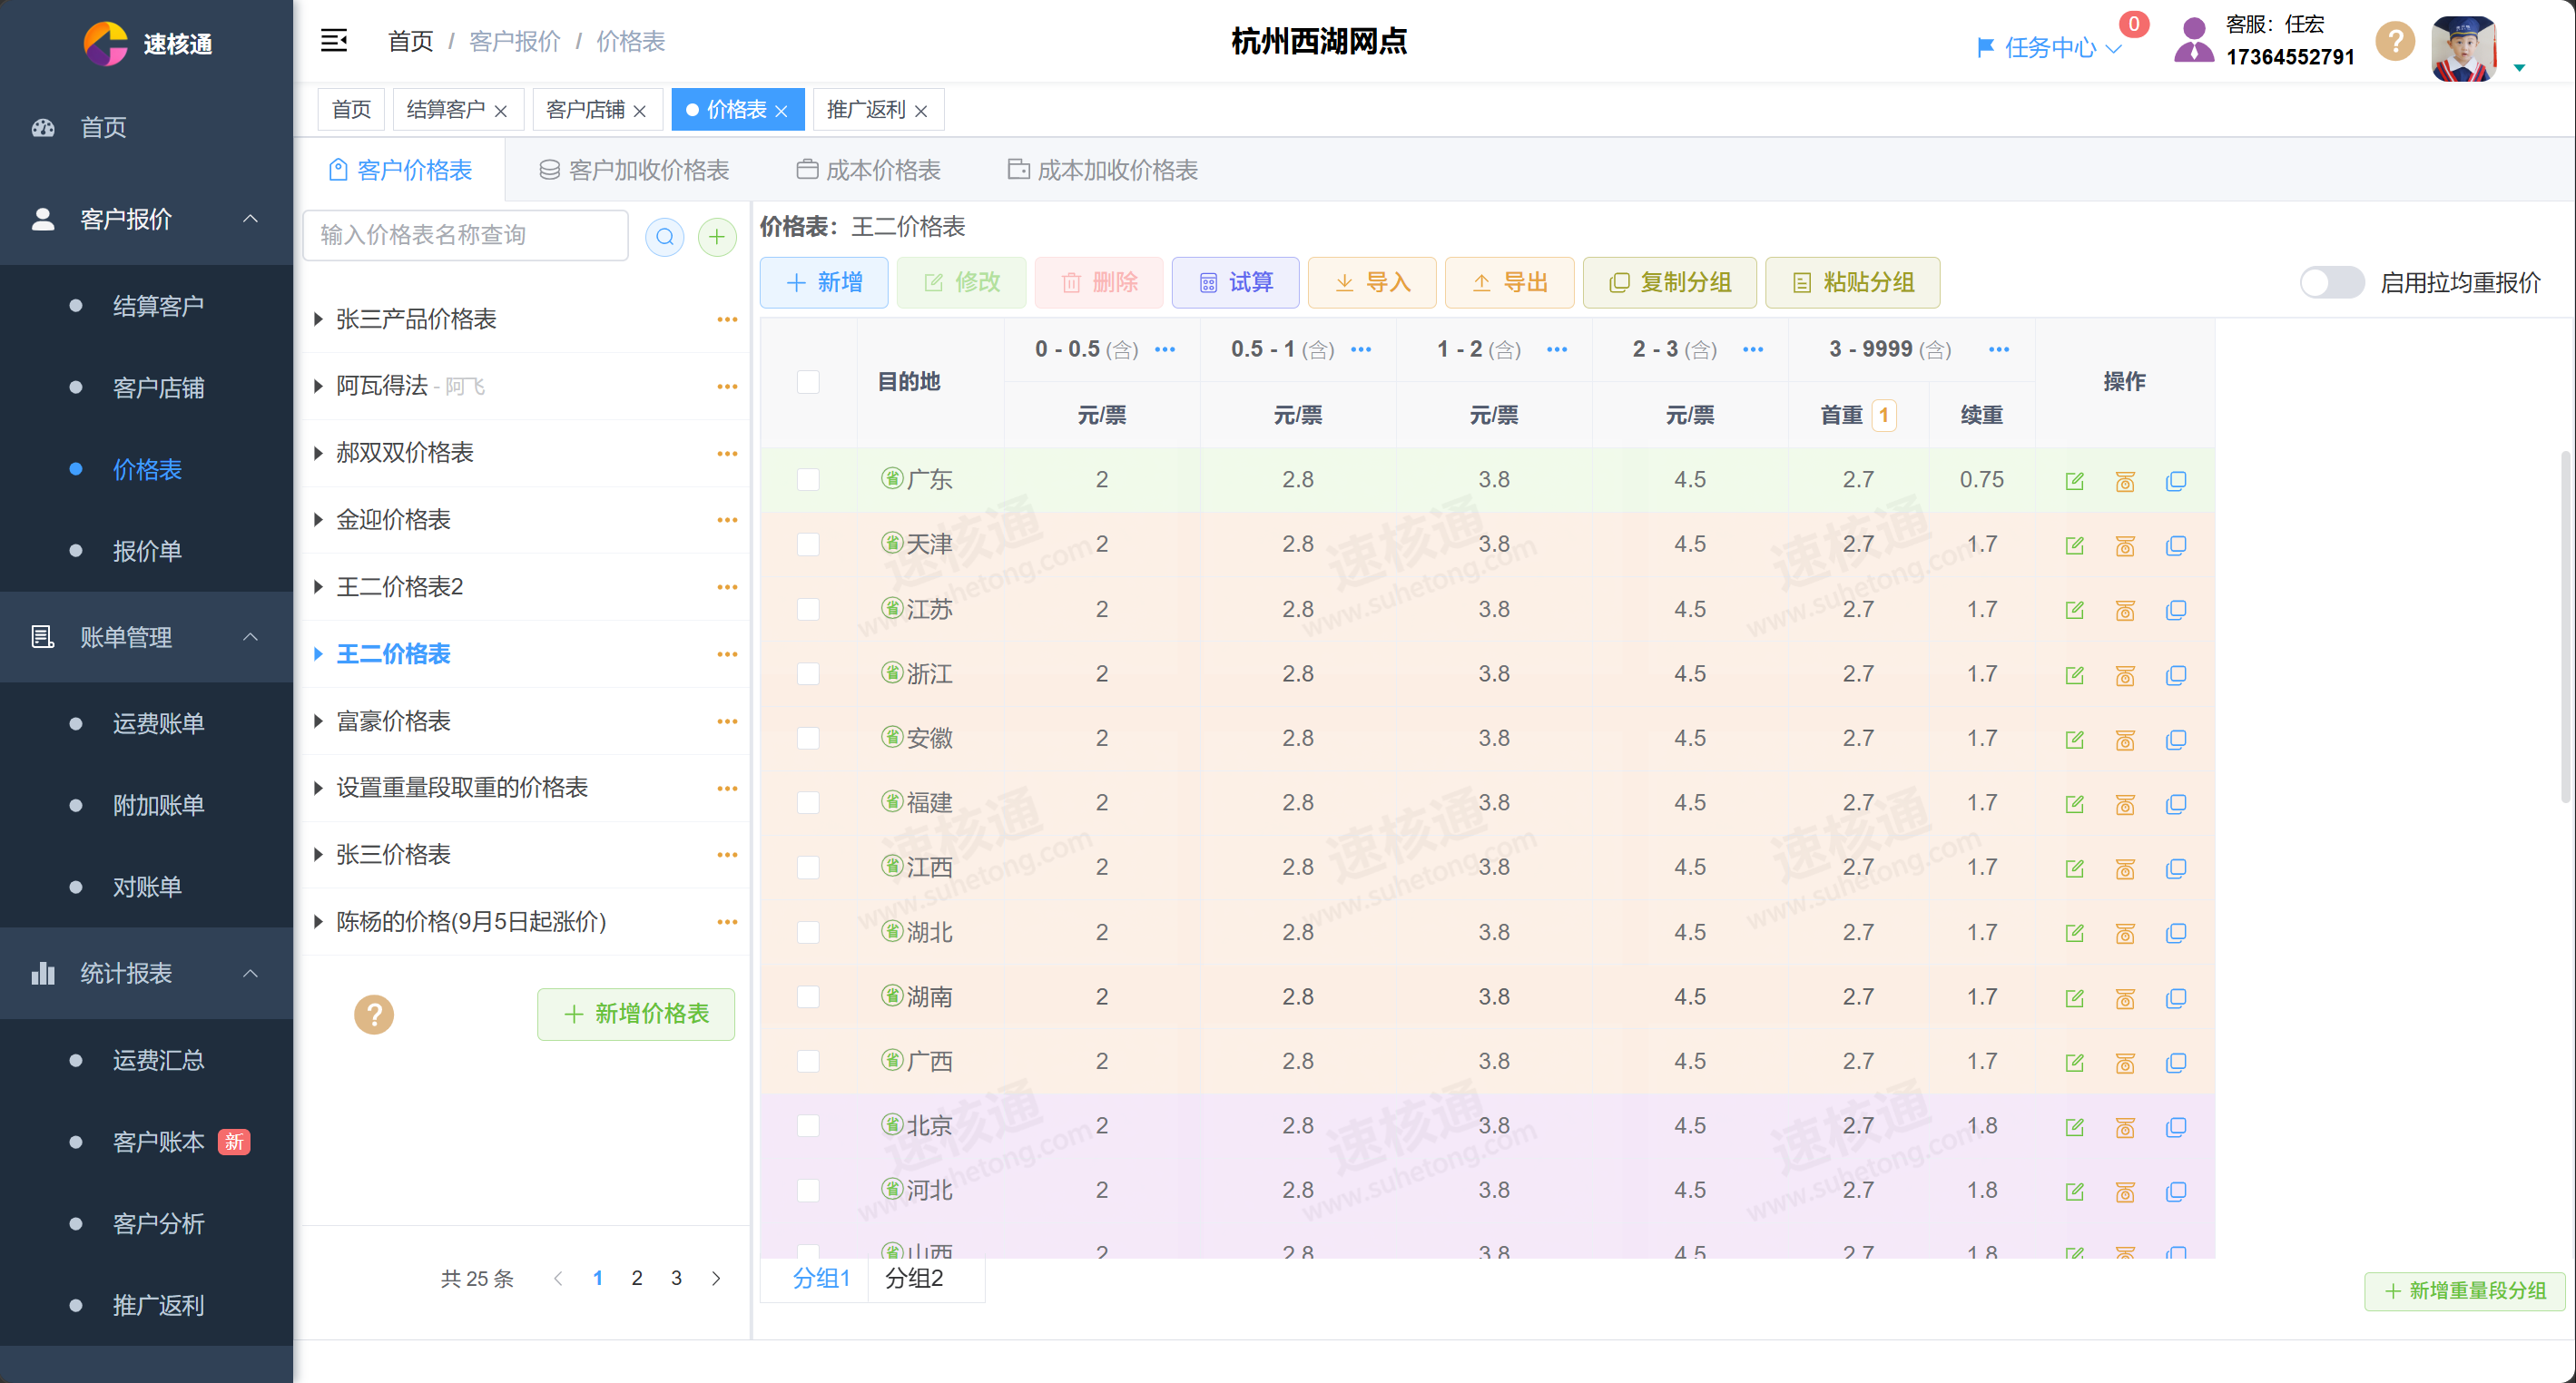Open 运费账单 in sidebar
The image size is (2576, 1383).
tap(158, 723)
